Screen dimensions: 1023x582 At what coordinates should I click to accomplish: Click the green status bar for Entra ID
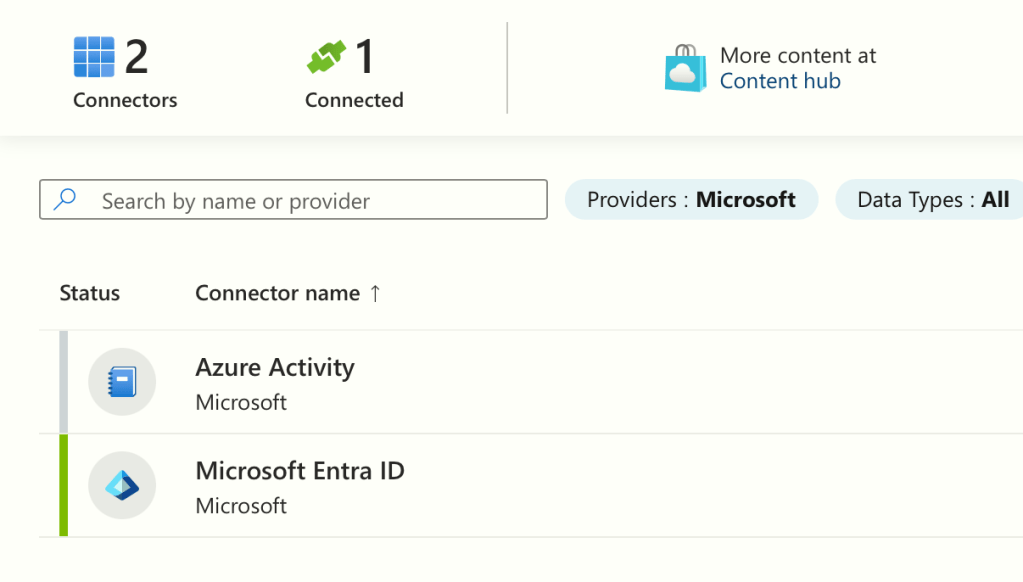64,485
